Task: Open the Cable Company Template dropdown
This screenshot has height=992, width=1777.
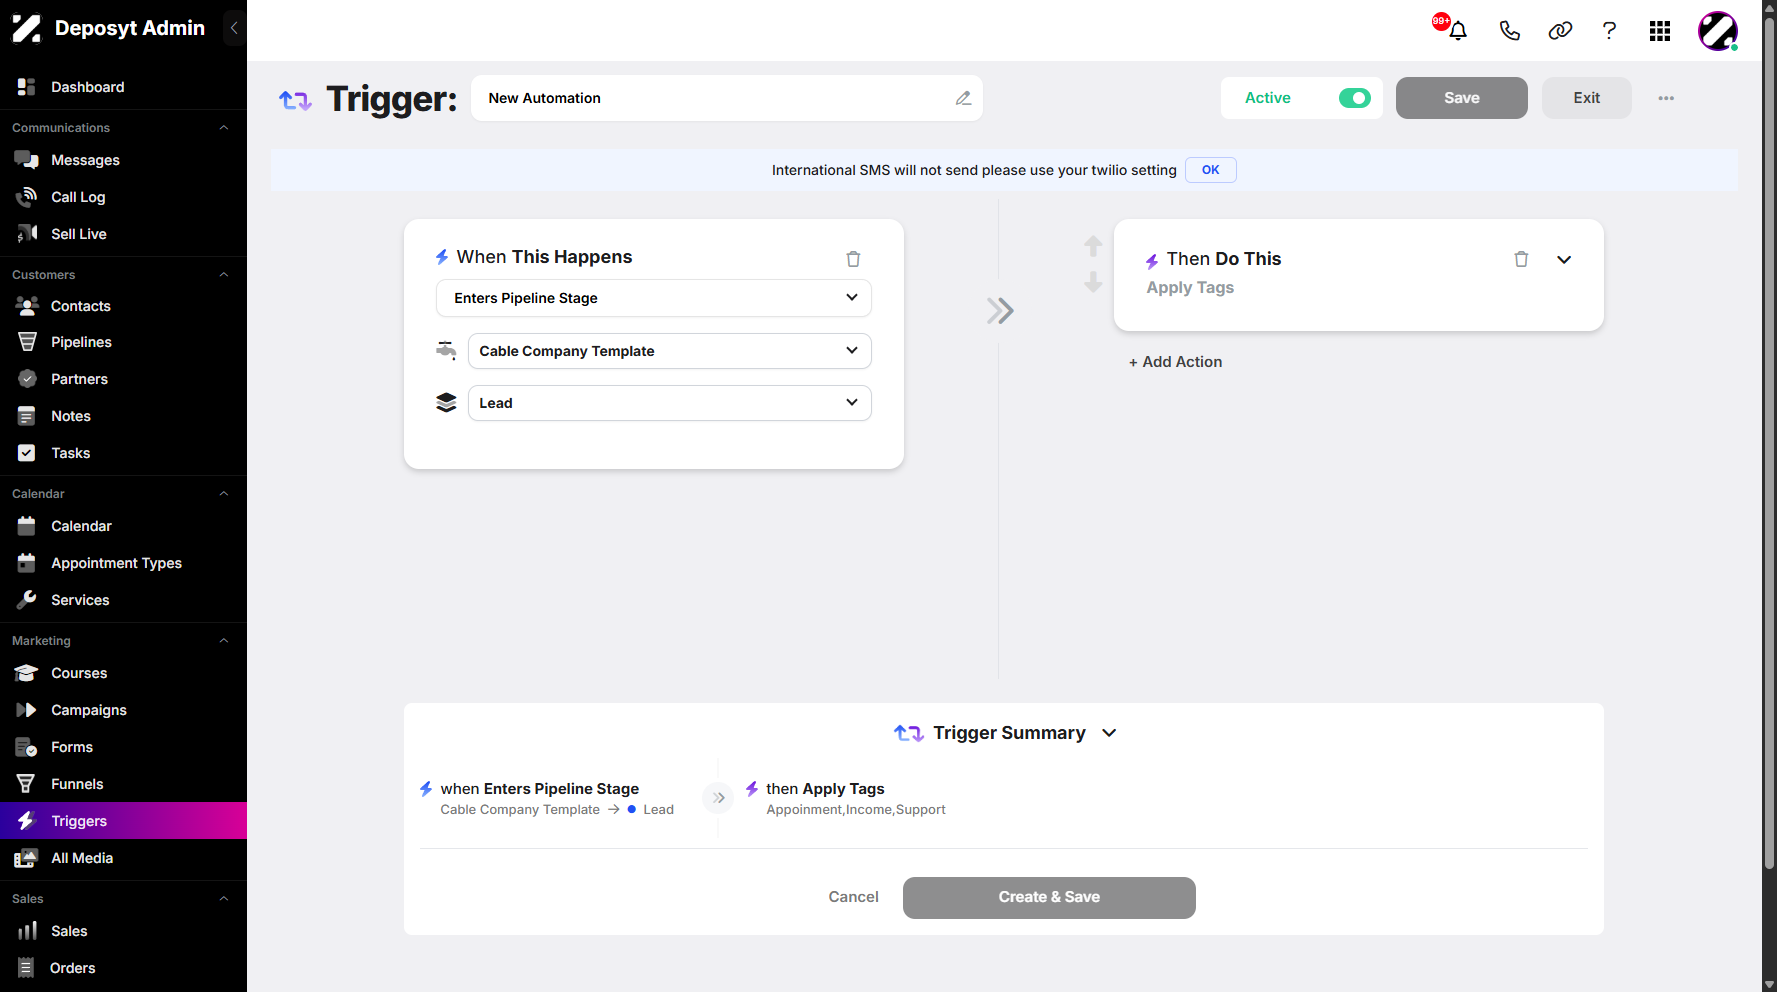Action: pos(670,351)
